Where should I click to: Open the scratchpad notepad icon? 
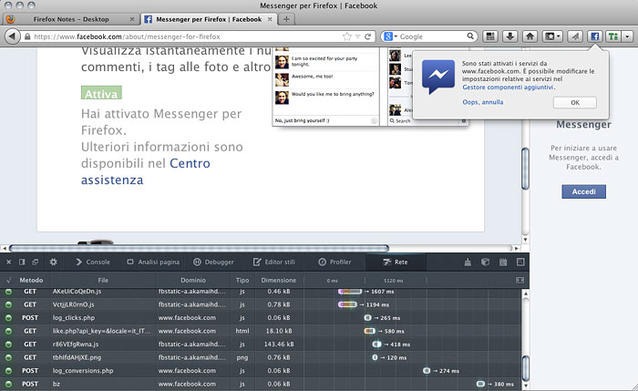point(503,262)
